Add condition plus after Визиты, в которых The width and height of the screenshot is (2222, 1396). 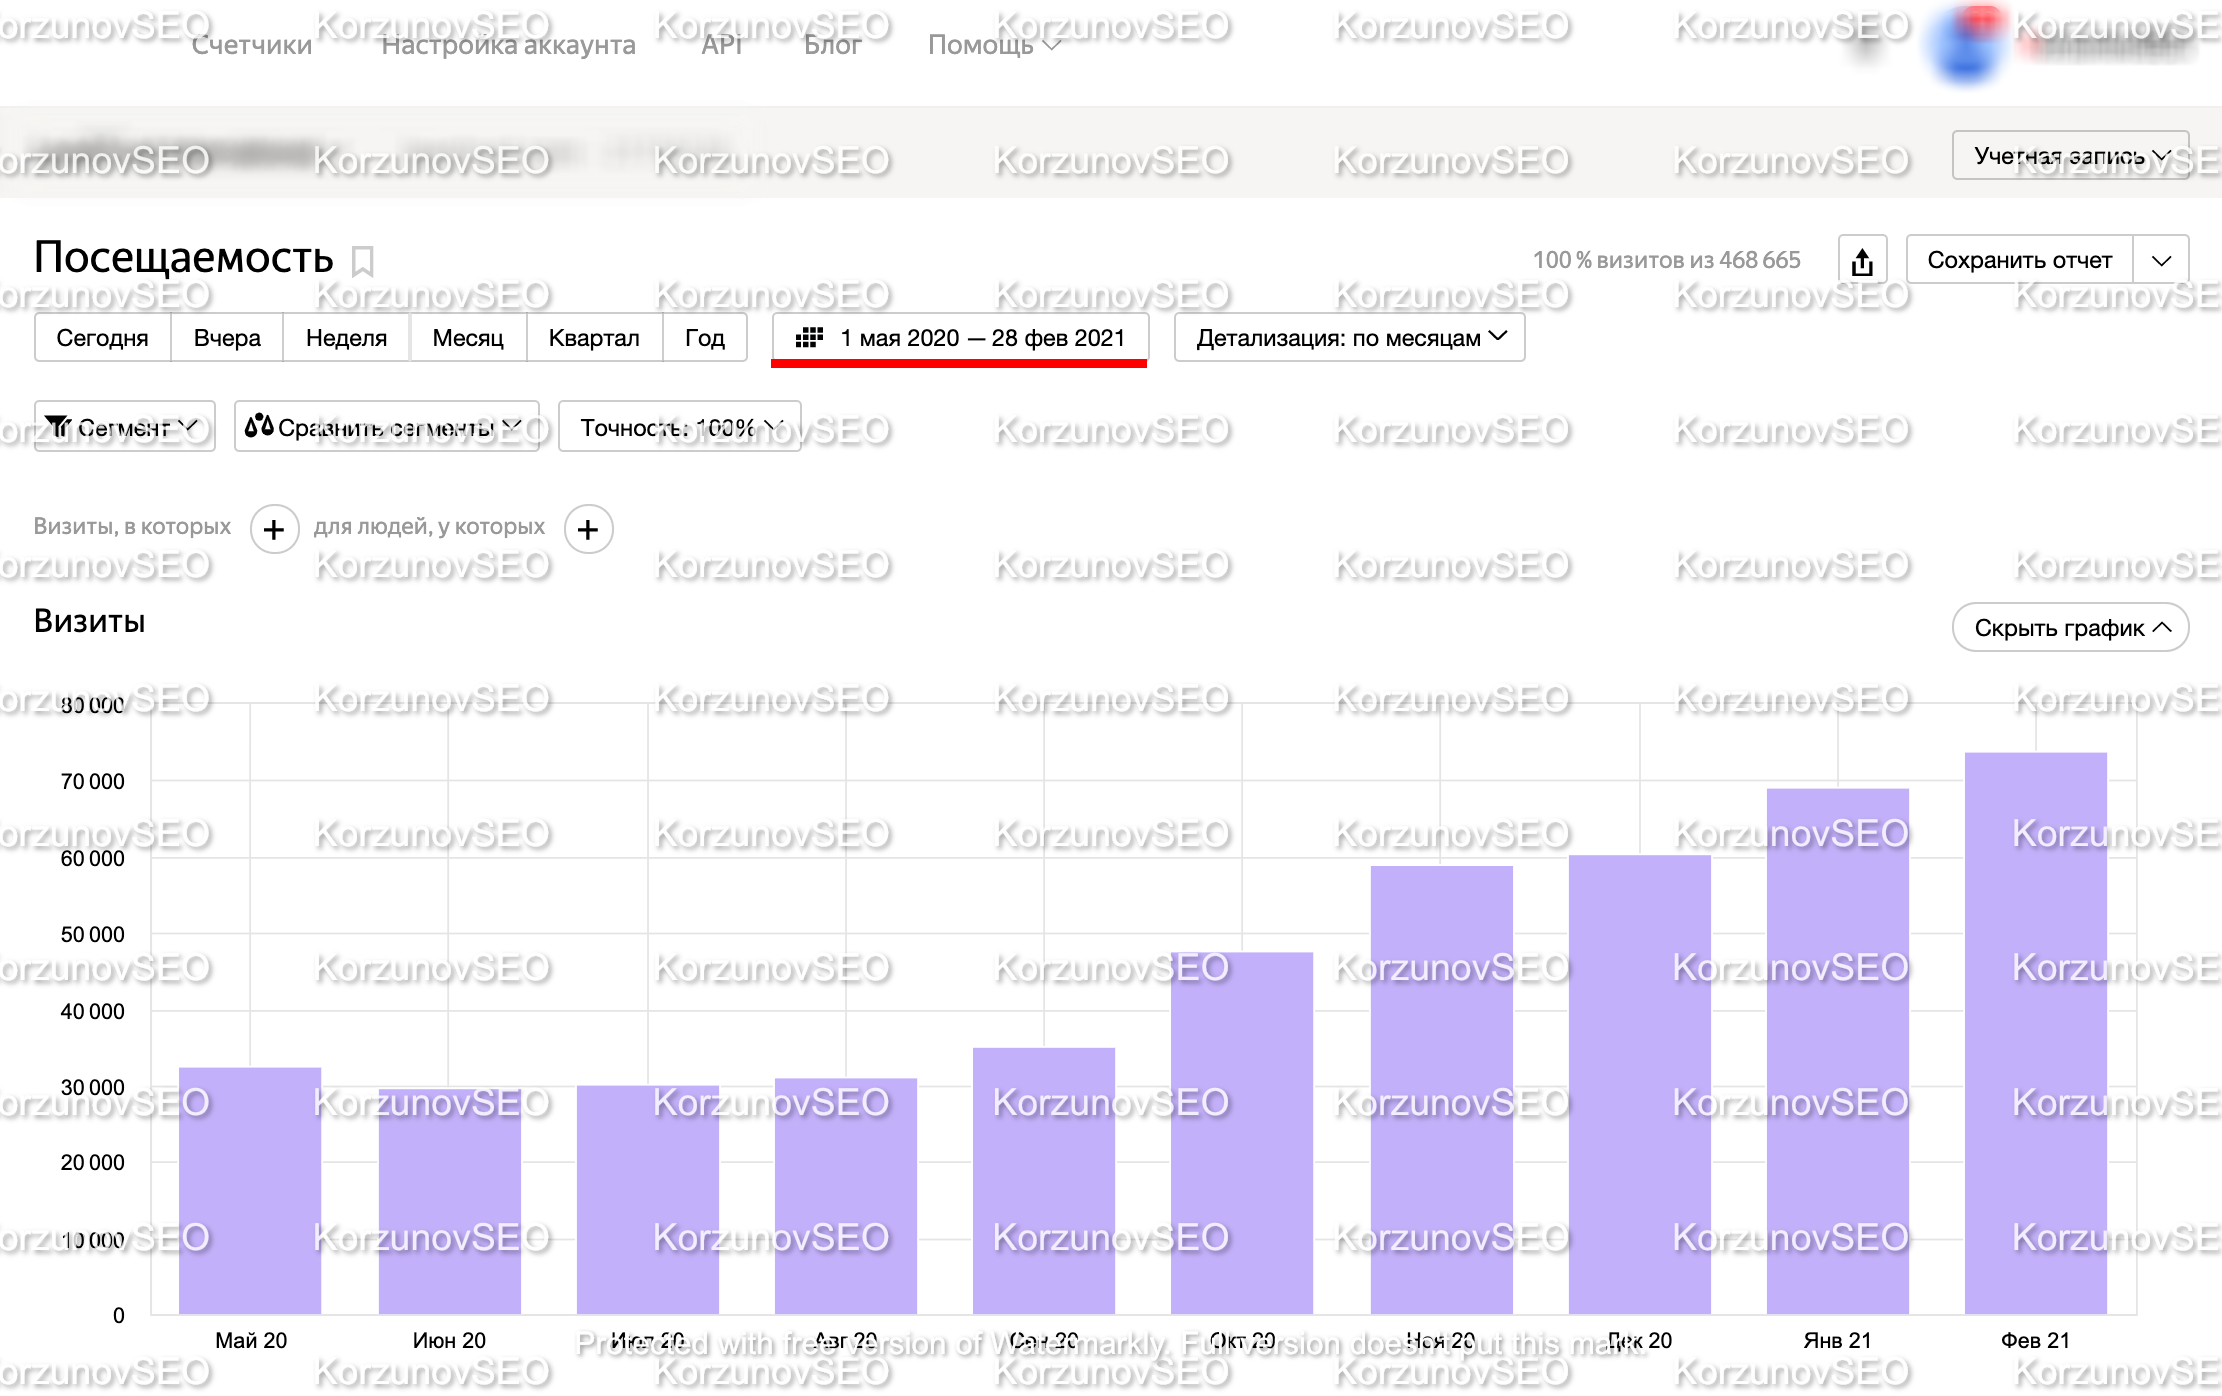coord(274,529)
